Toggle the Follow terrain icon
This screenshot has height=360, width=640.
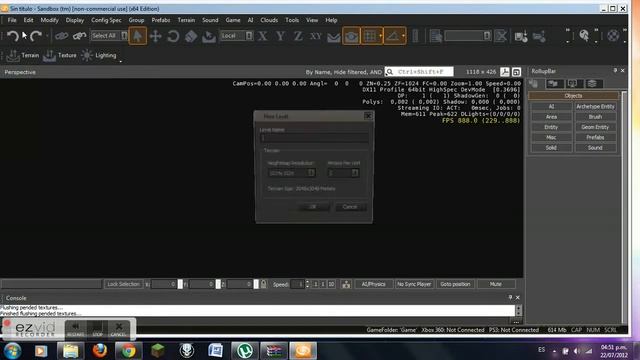(333, 36)
